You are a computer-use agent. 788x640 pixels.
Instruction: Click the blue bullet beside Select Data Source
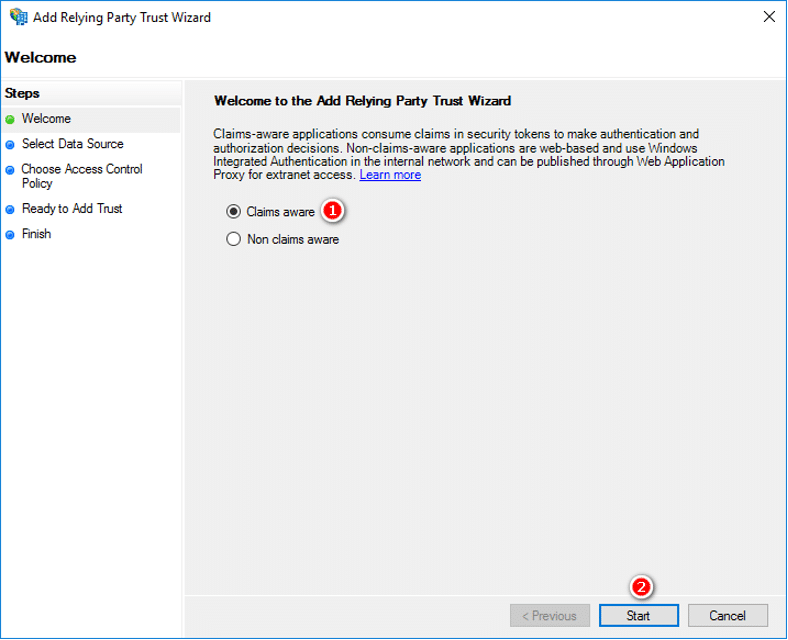pos(10,145)
